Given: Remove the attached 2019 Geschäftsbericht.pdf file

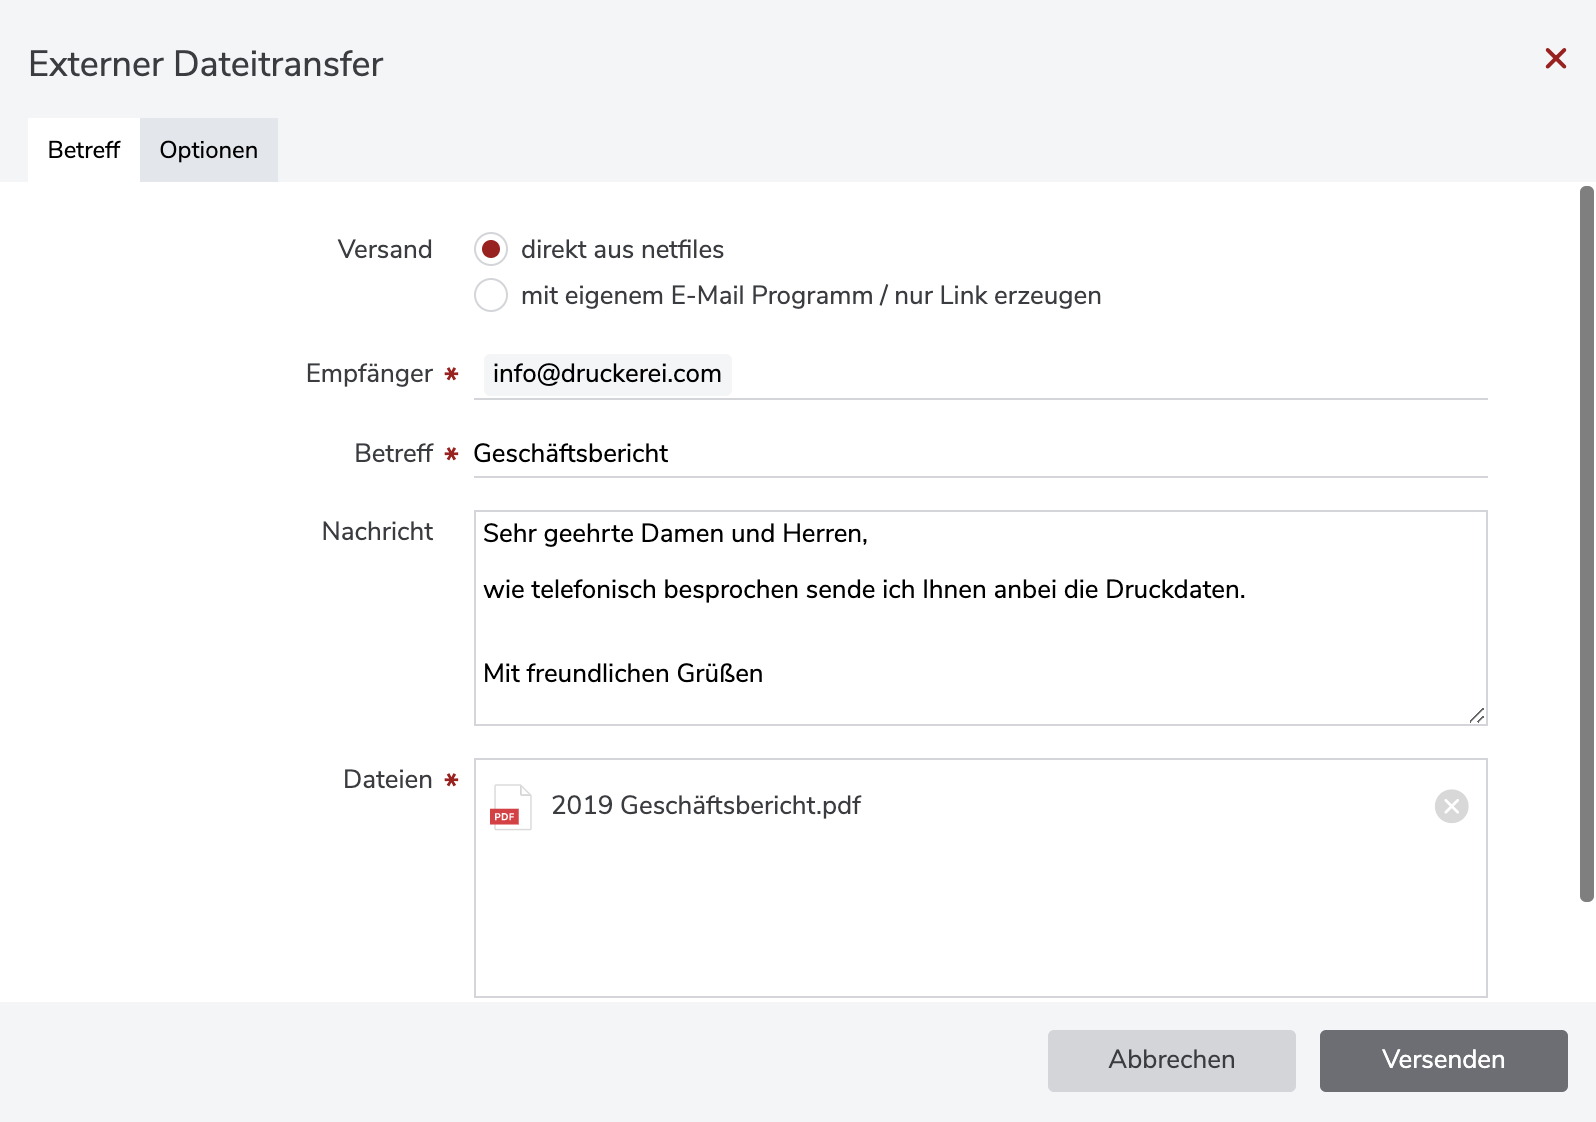Looking at the screenshot, I should pos(1451,806).
